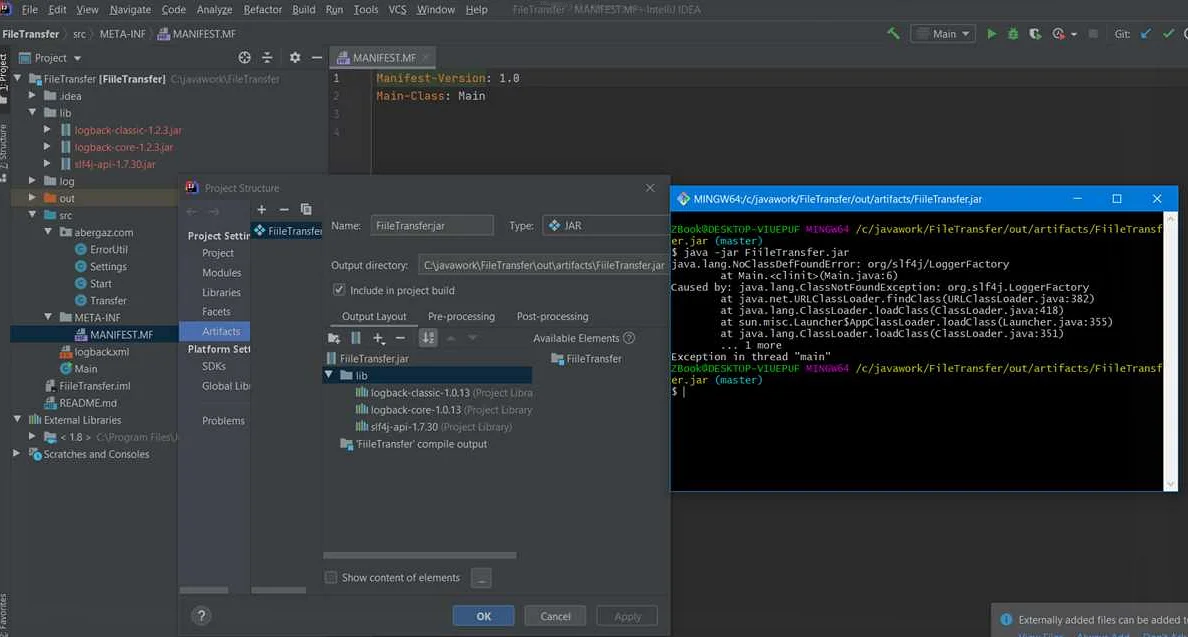The height and width of the screenshot is (637, 1188).
Task: Start debugging with the bug icon
Action: 1012,33
